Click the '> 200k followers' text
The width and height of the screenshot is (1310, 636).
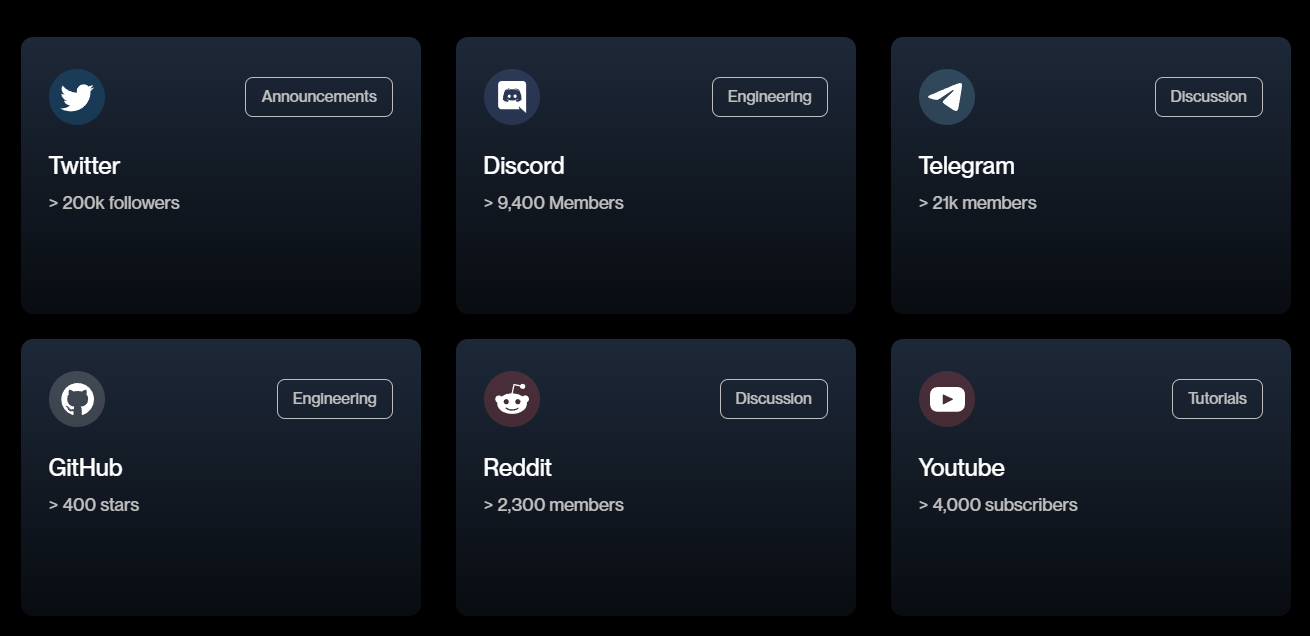point(114,203)
